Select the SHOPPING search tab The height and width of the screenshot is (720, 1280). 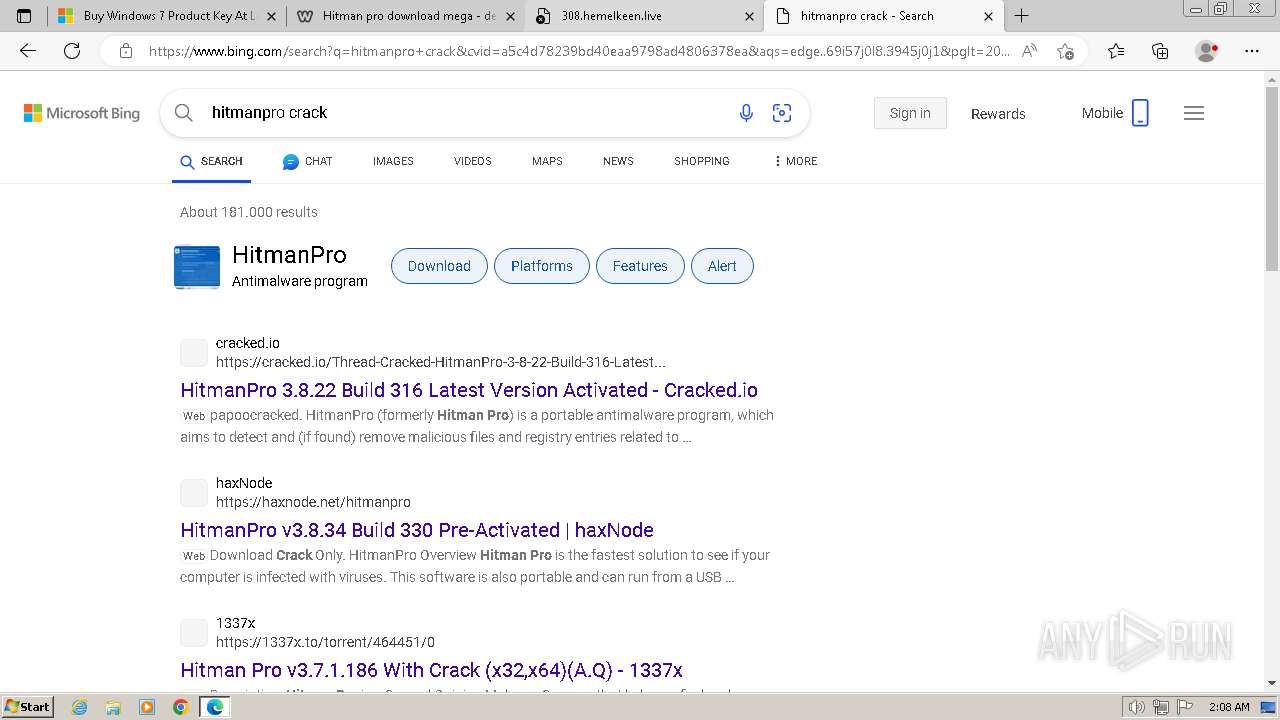701,161
